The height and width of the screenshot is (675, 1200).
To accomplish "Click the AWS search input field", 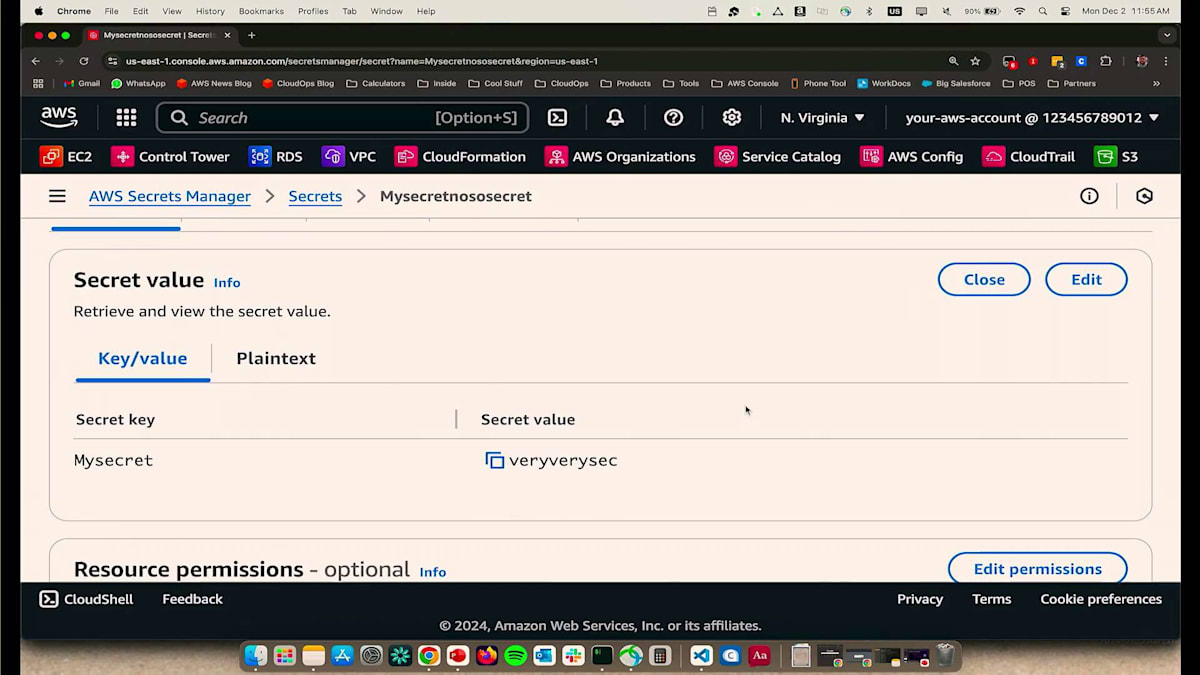I will point(343,118).
